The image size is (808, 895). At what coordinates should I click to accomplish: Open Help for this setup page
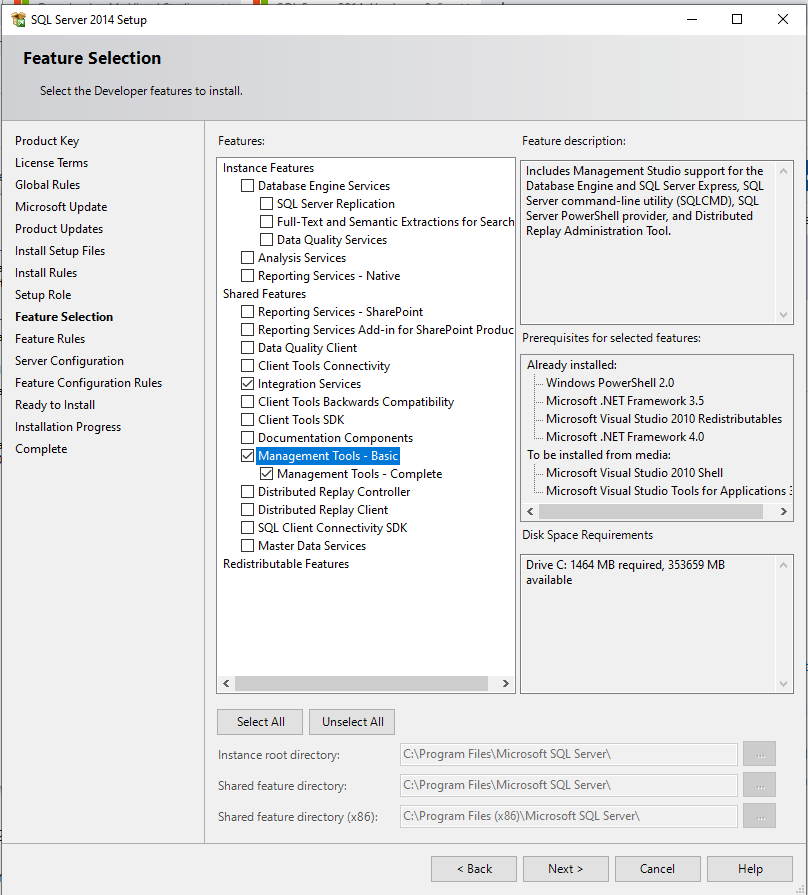coord(749,868)
